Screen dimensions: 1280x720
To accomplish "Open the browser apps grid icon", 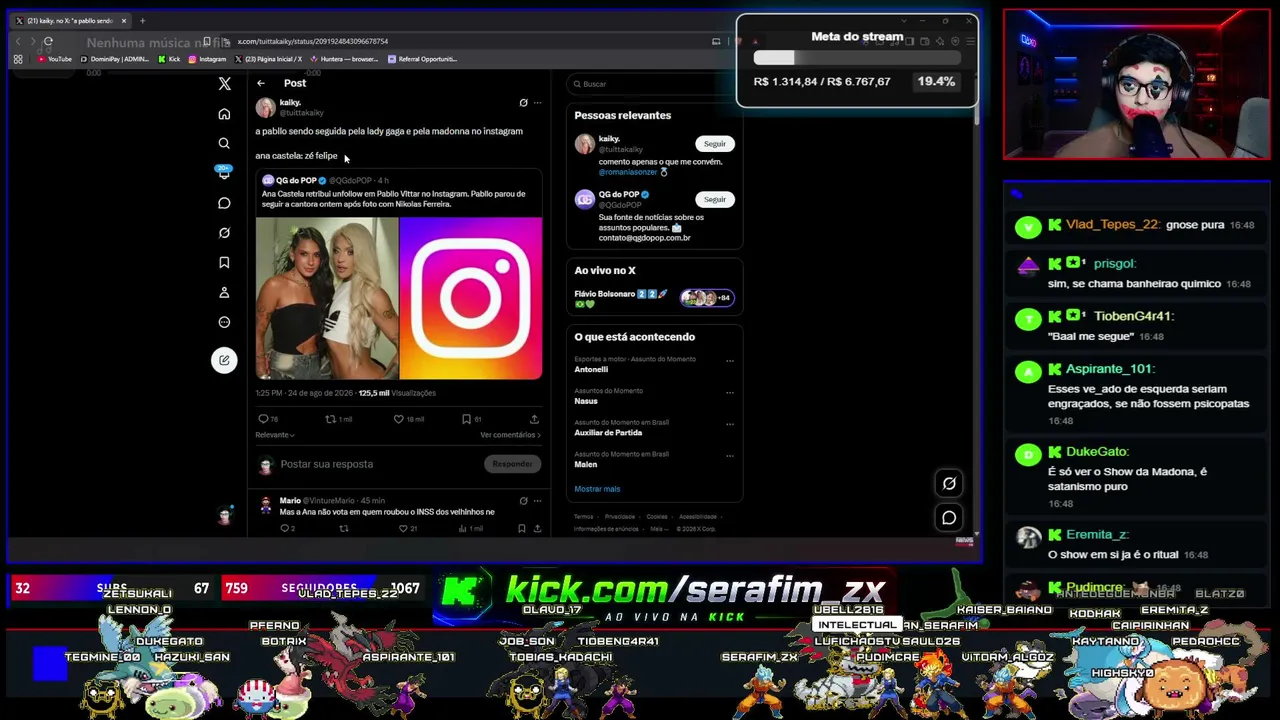I will [x=18, y=59].
